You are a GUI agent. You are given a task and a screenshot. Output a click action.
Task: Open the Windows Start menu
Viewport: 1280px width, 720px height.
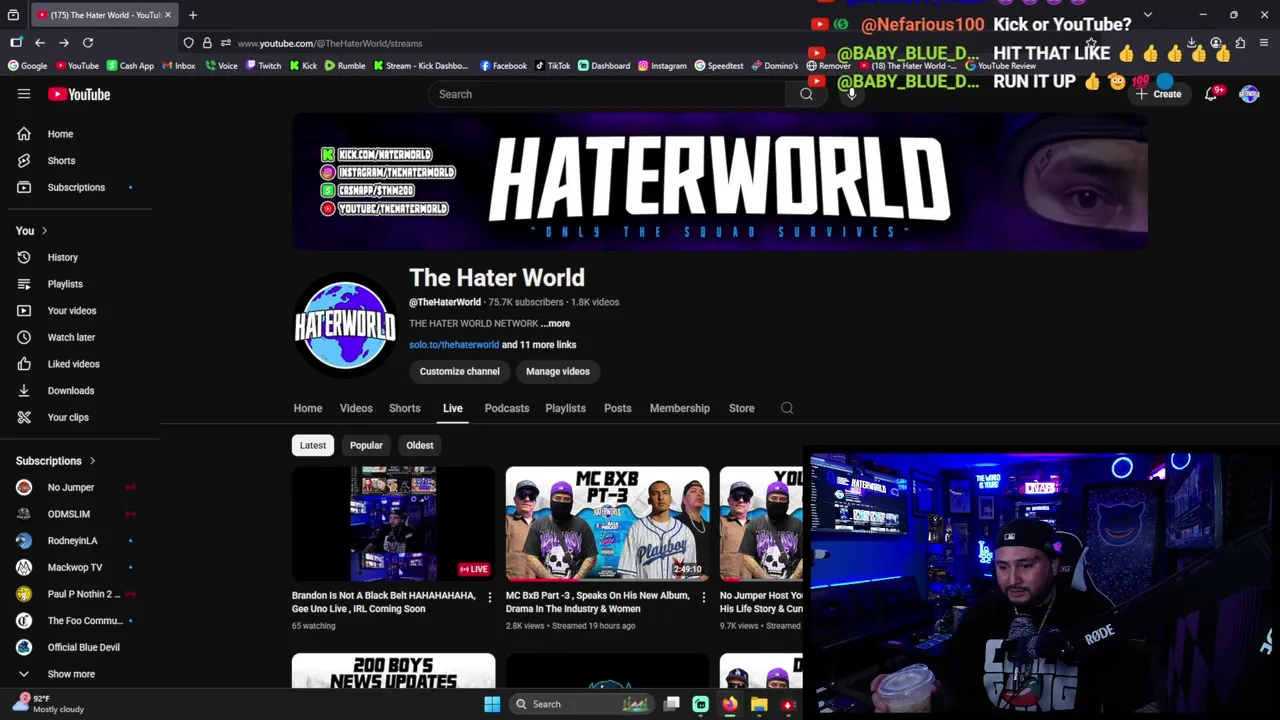492,704
